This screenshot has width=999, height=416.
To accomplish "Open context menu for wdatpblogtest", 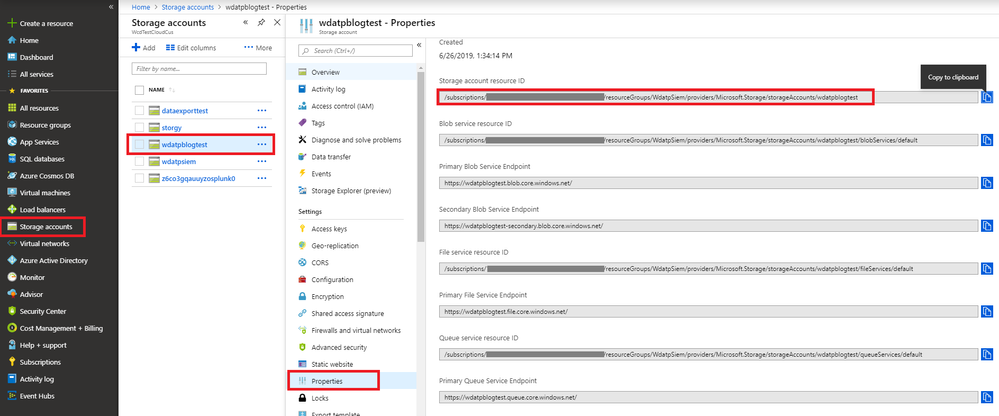I will [x=261, y=145].
